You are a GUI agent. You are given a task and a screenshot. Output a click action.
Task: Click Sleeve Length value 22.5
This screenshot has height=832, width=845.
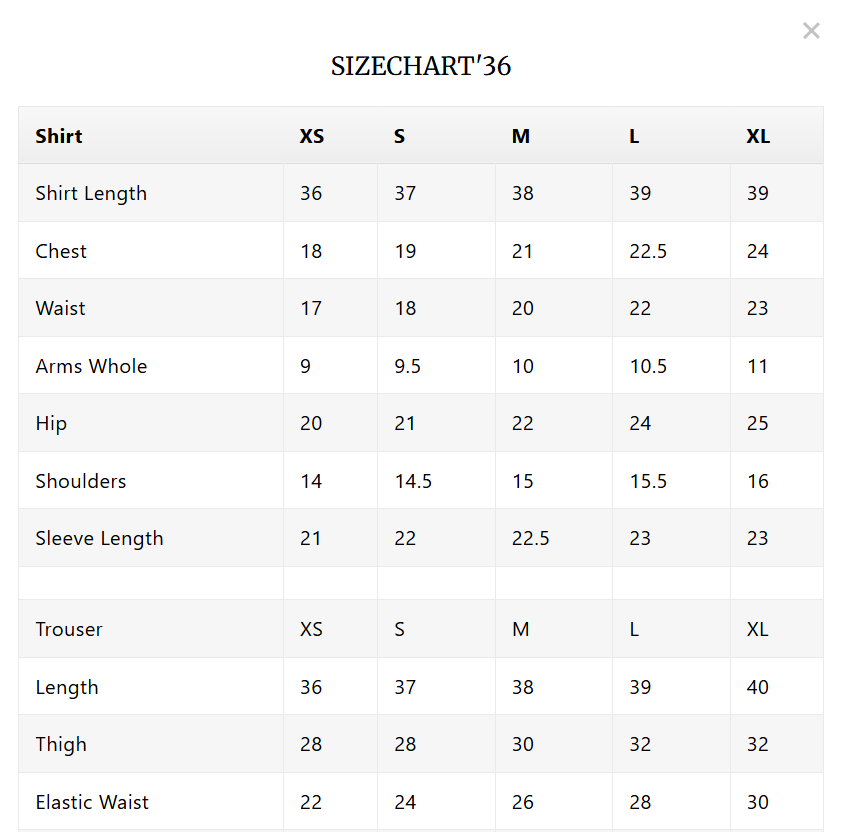(x=530, y=538)
